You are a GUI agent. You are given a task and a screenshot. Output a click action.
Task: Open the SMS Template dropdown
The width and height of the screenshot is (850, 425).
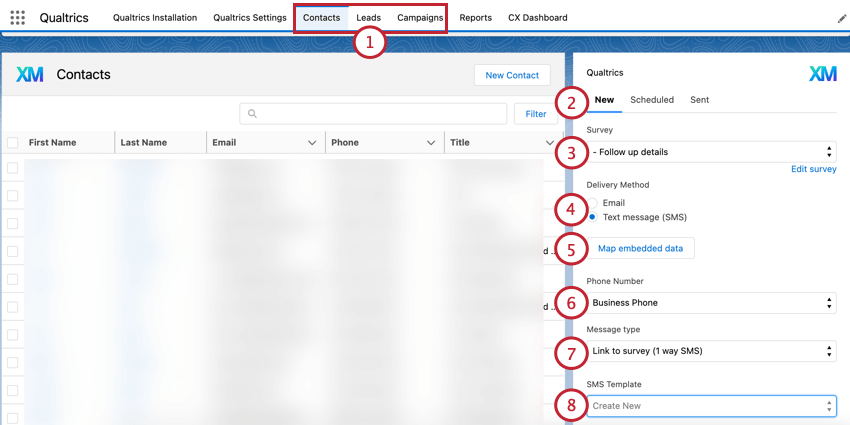click(711, 406)
